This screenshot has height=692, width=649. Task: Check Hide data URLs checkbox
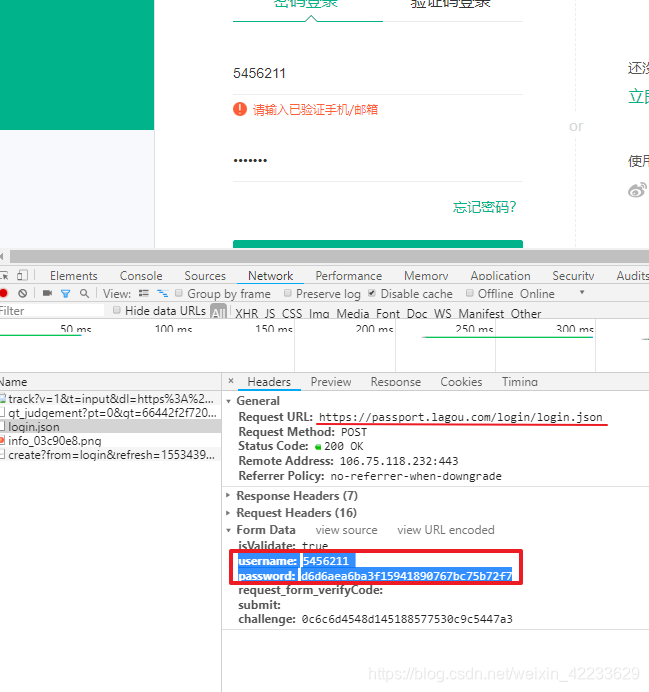pyautogui.click(x=116, y=310)
